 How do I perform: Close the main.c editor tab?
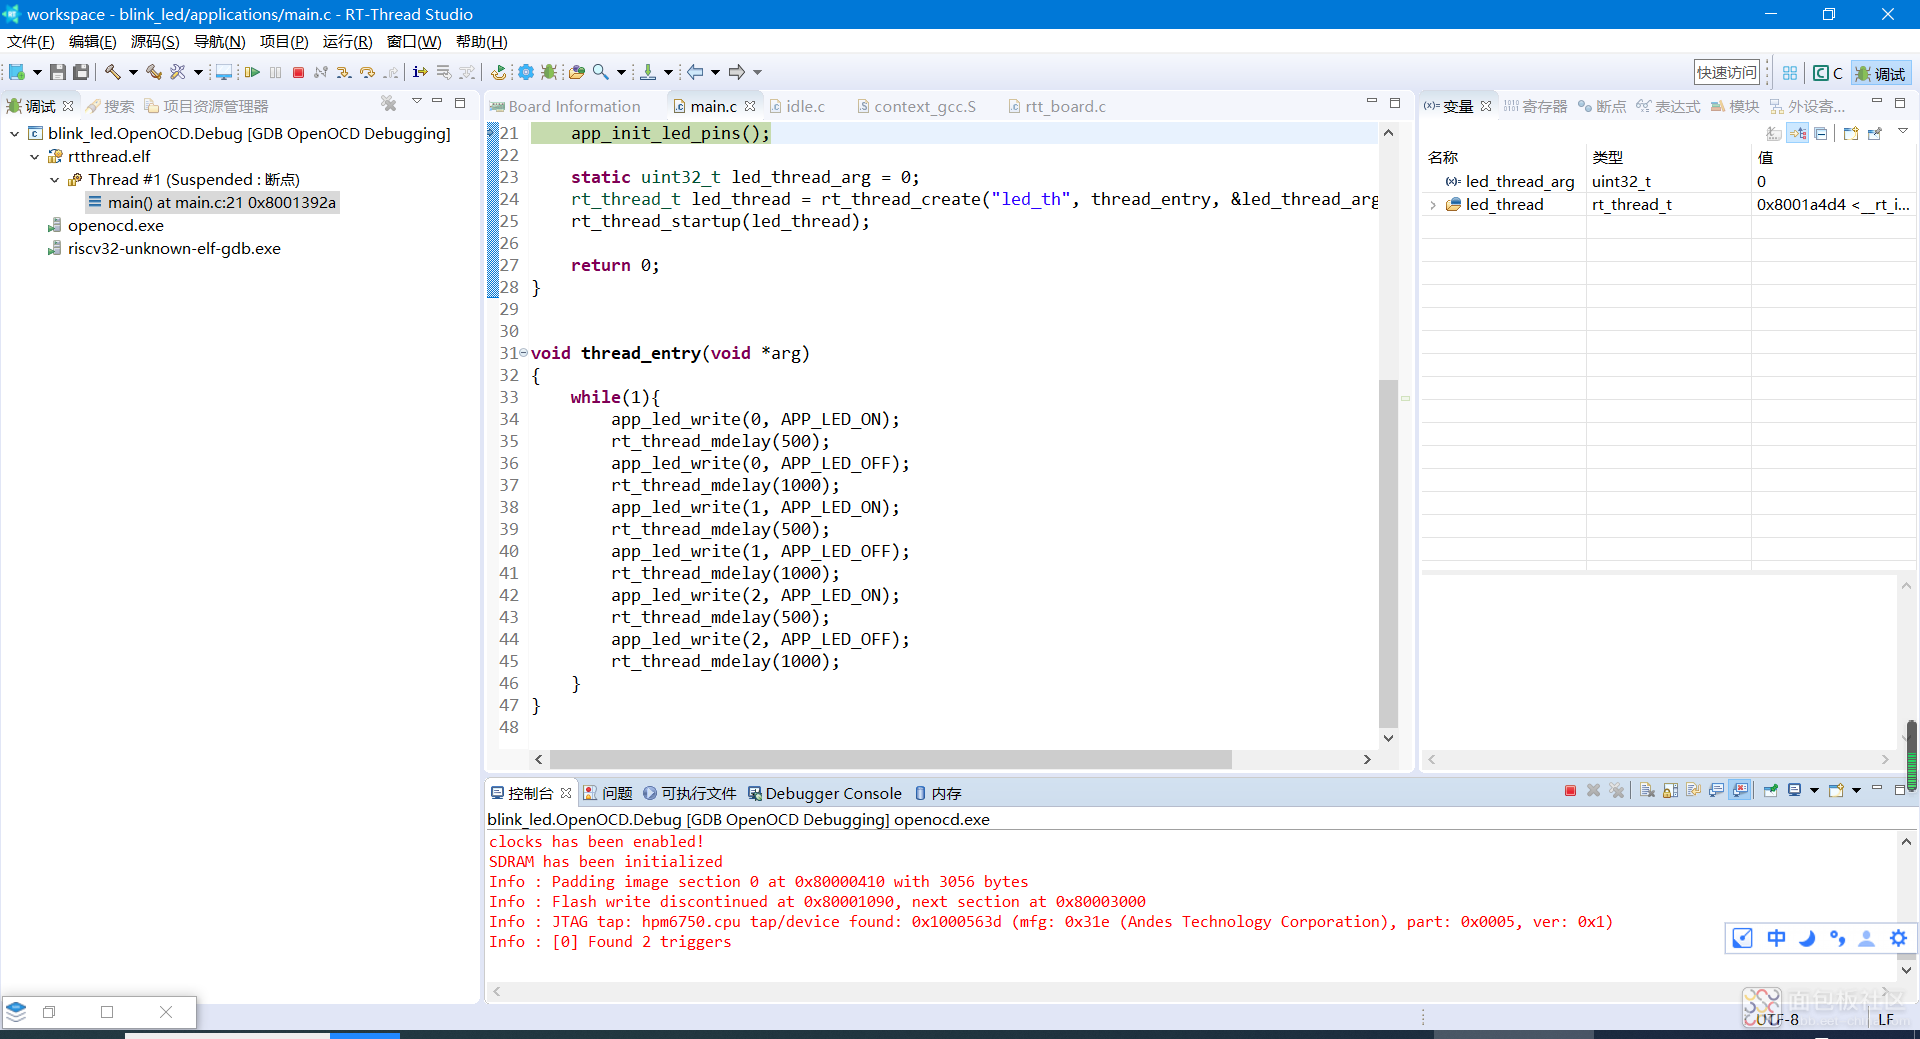(x=750, y=106)
